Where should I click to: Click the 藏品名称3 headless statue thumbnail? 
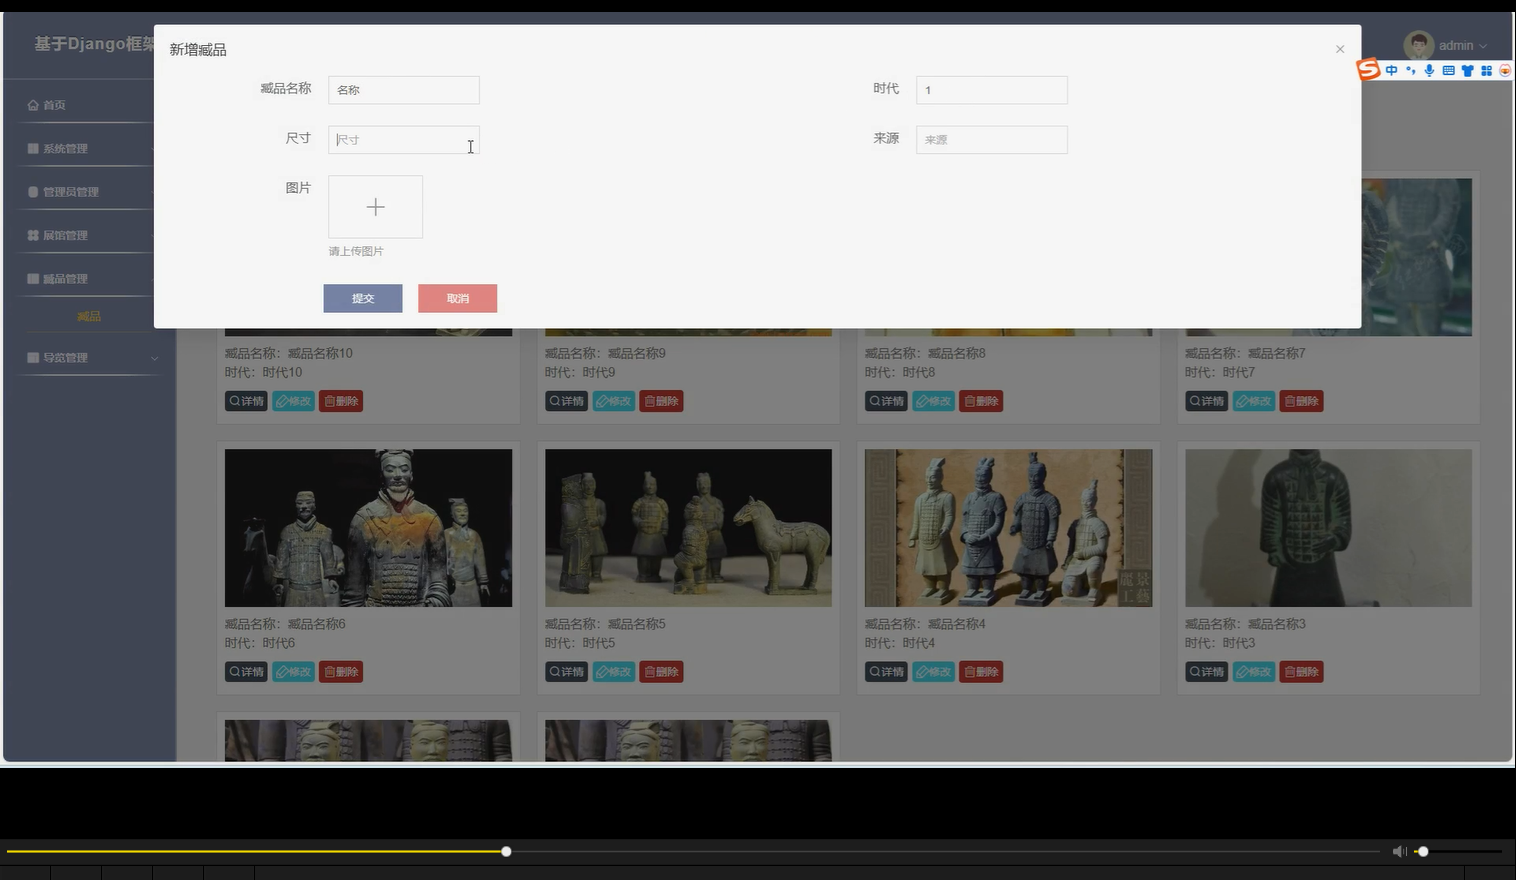(x=1328, y=528)
